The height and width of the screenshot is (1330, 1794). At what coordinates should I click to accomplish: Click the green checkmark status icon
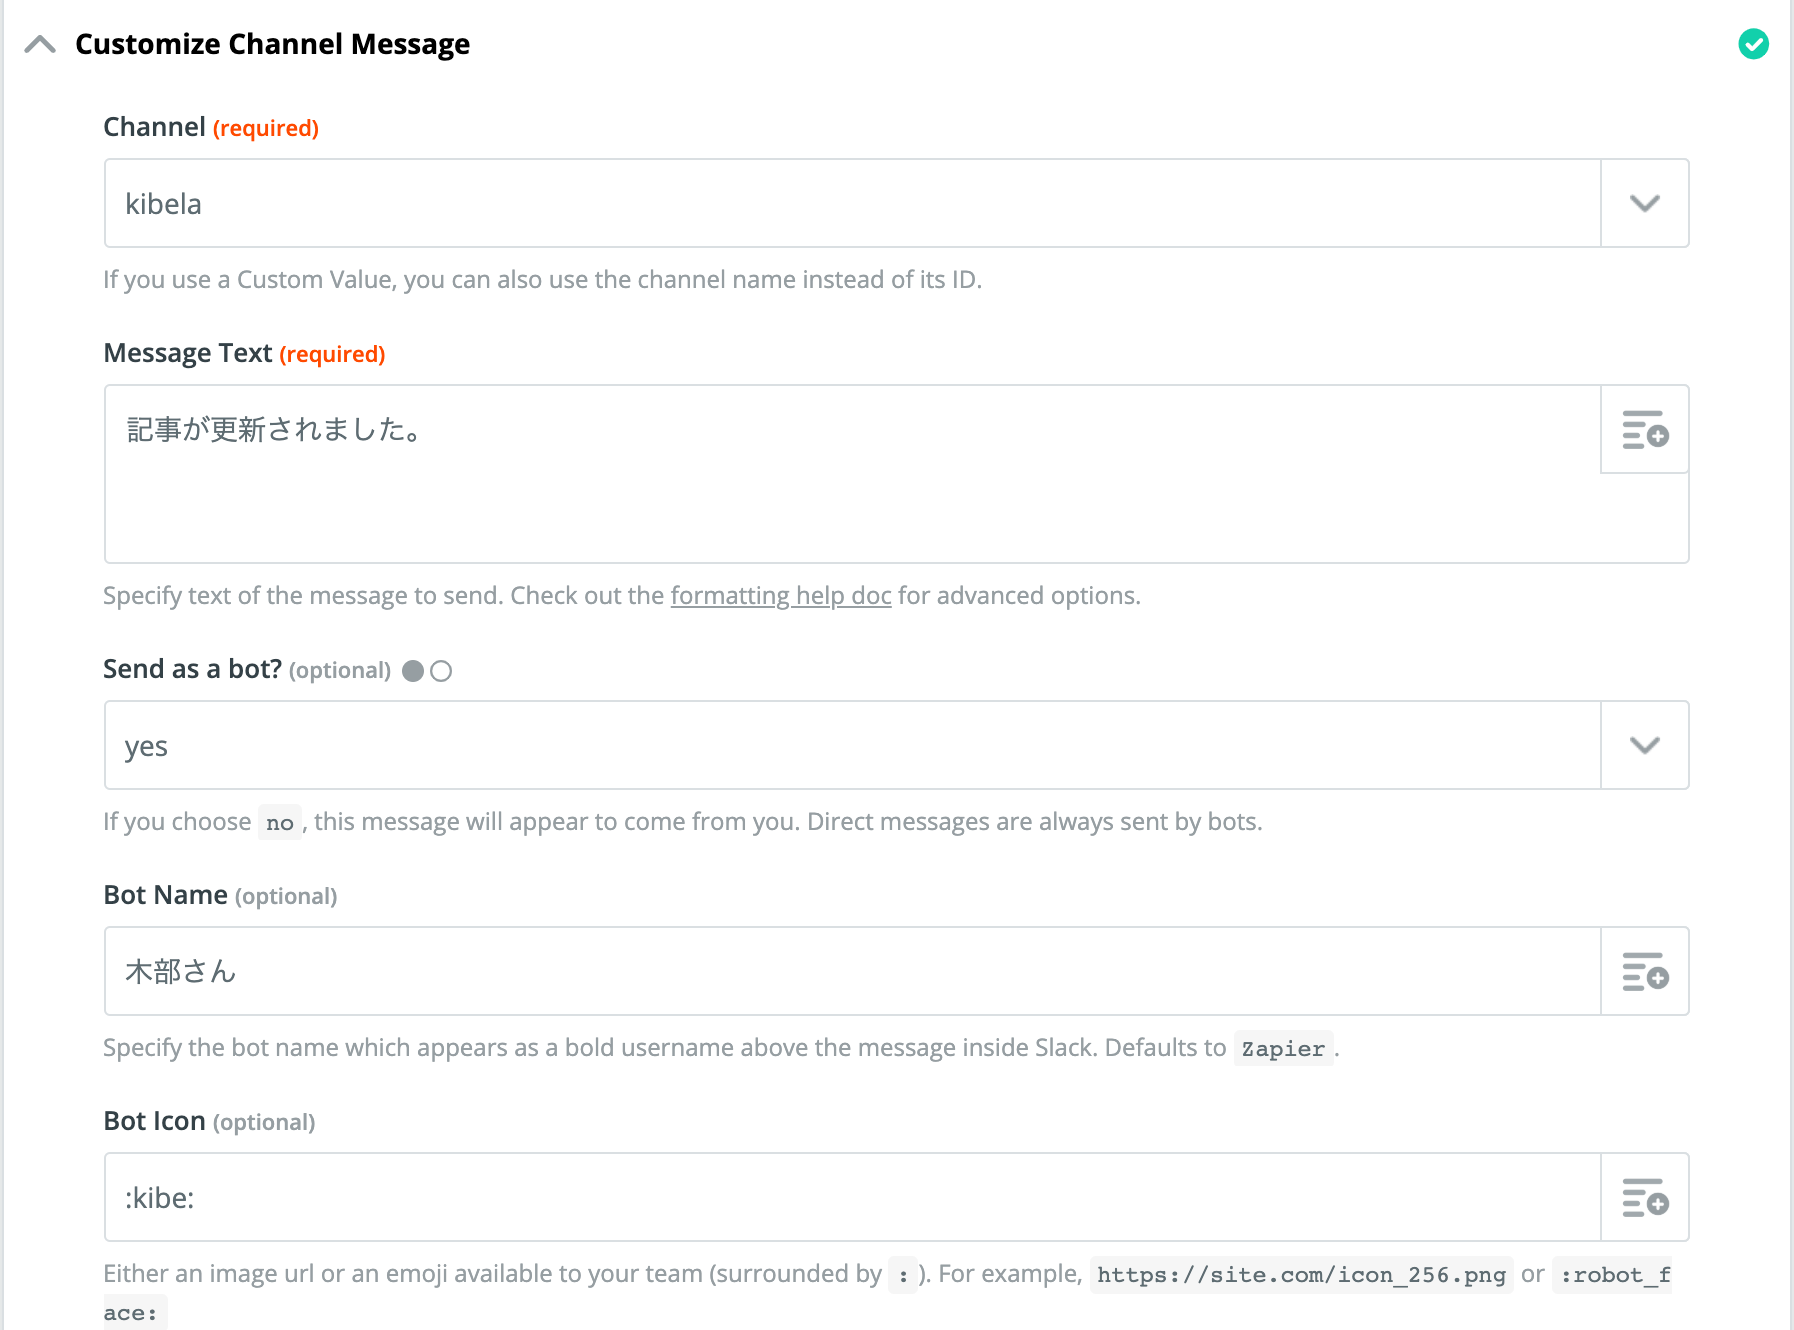pos(1753,44)
